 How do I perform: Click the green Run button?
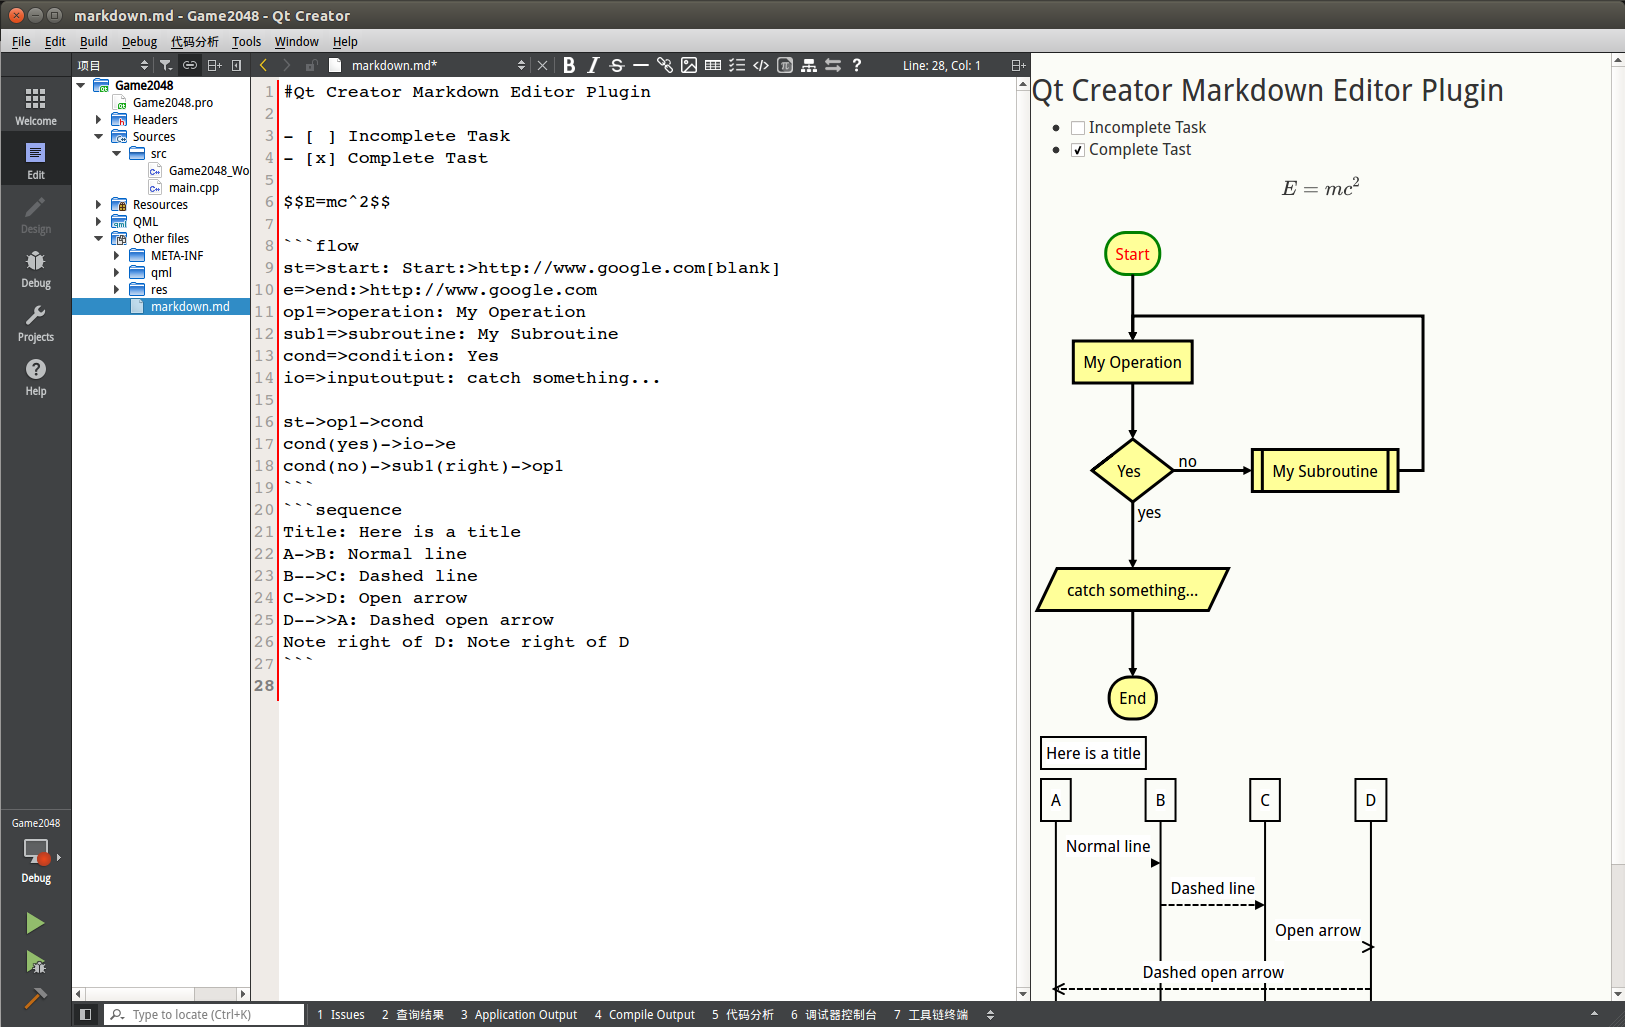tap(35, 923)
